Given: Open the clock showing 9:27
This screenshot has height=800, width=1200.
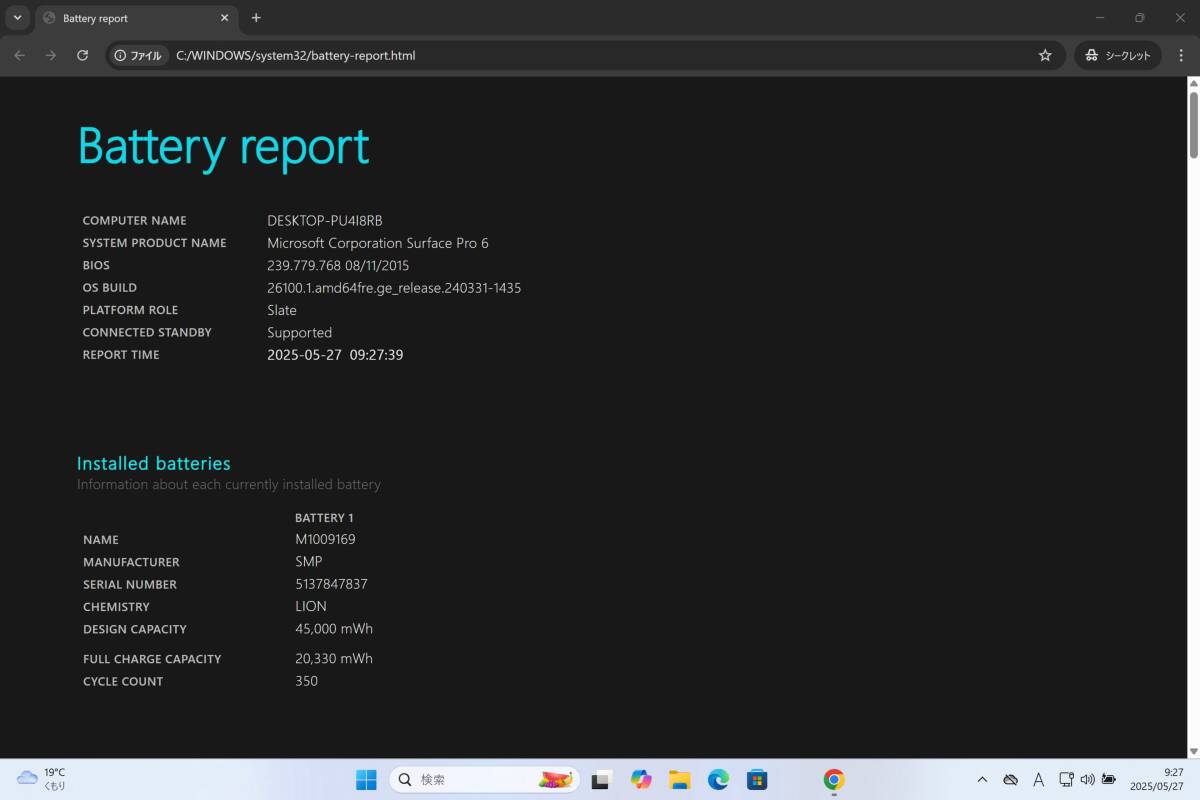Looking at the screenshot, I should point(1157,779).
